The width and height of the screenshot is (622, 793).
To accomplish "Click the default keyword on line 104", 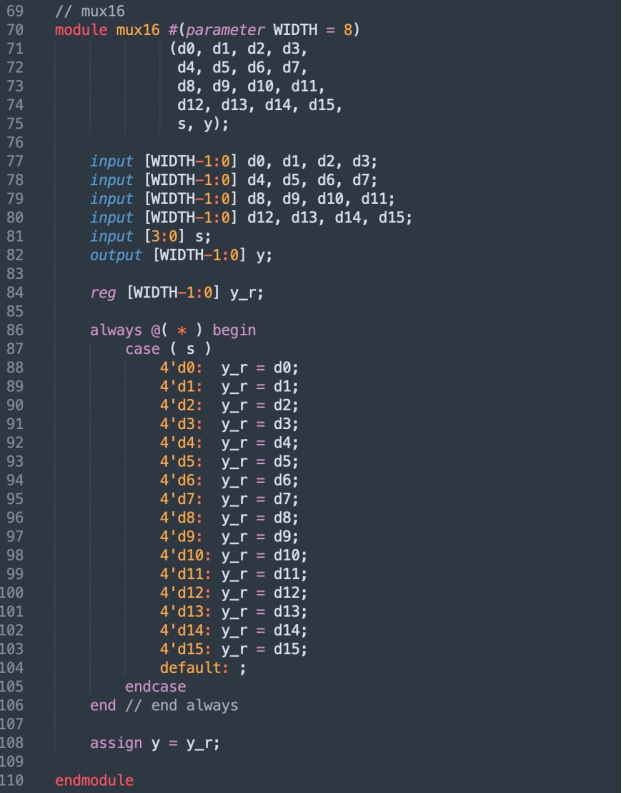I will pos(191,668).
